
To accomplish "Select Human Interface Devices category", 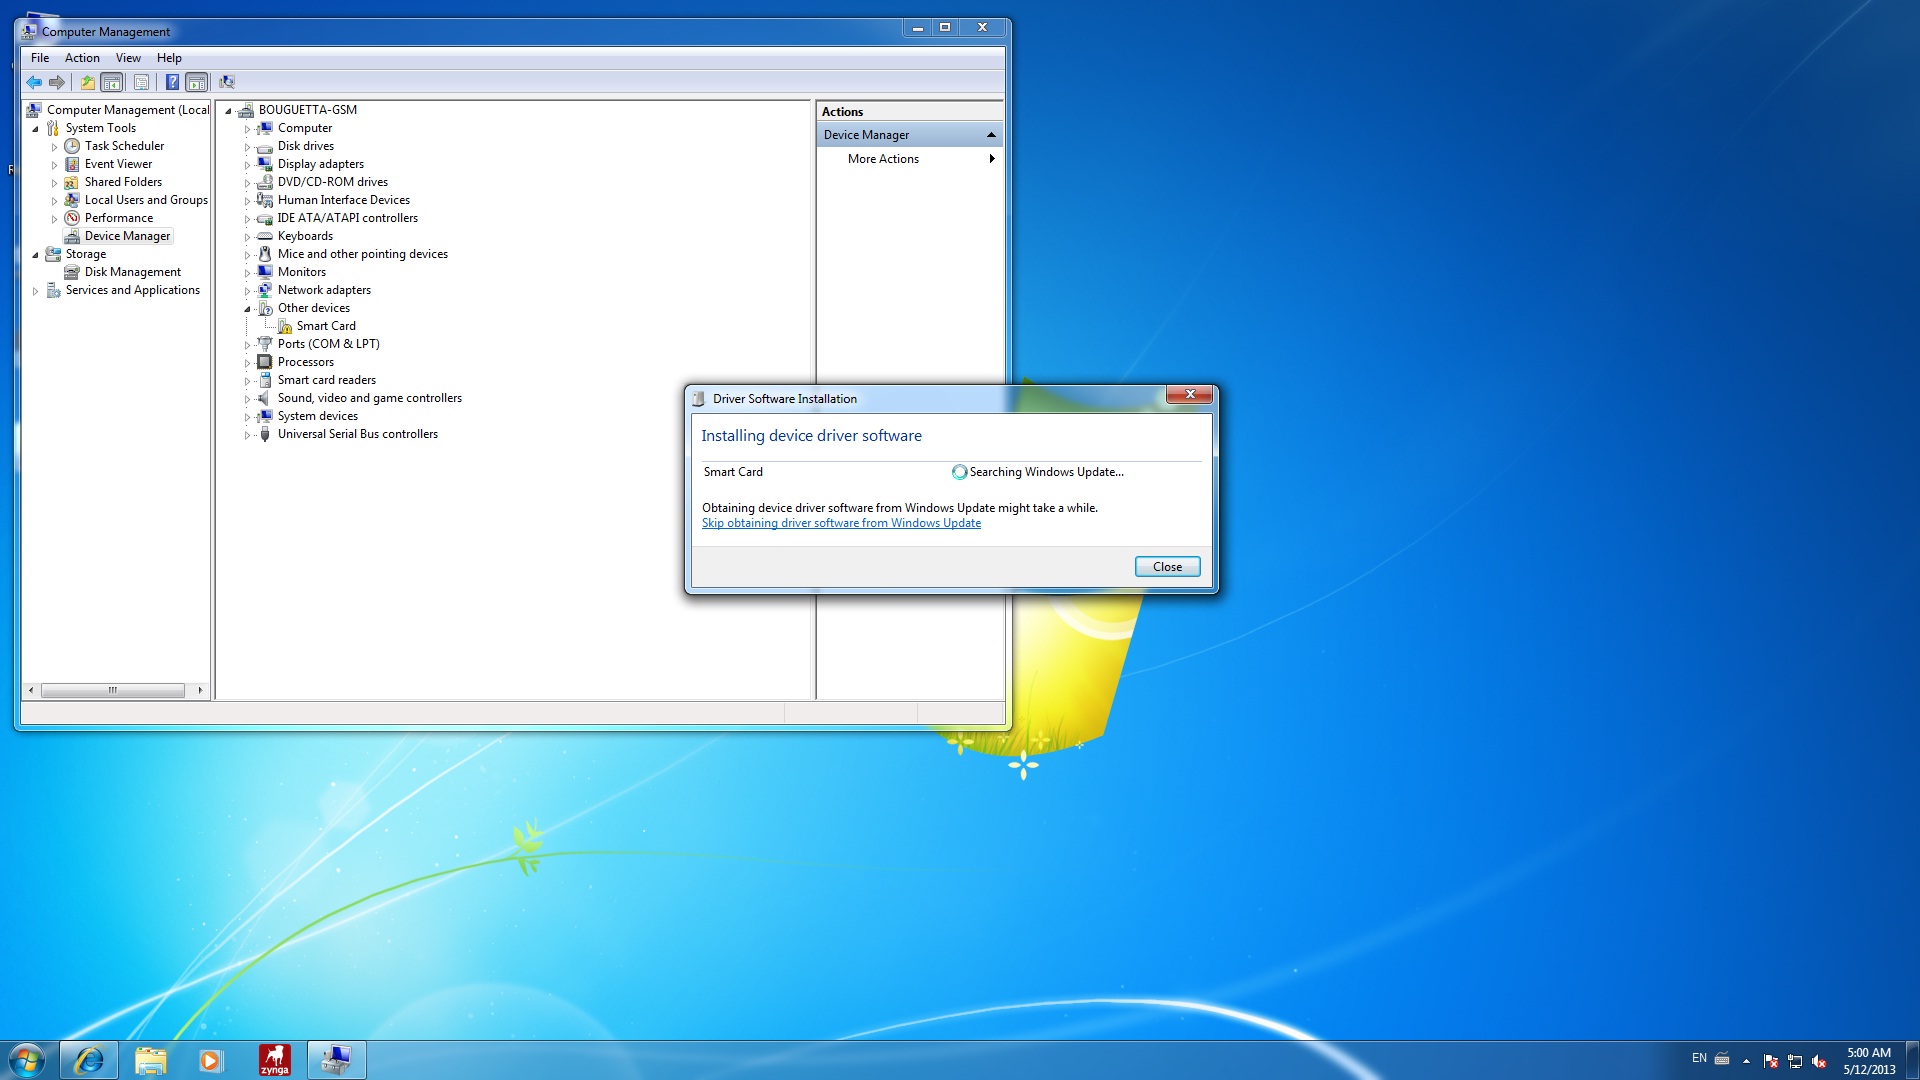I will point(344,200).
